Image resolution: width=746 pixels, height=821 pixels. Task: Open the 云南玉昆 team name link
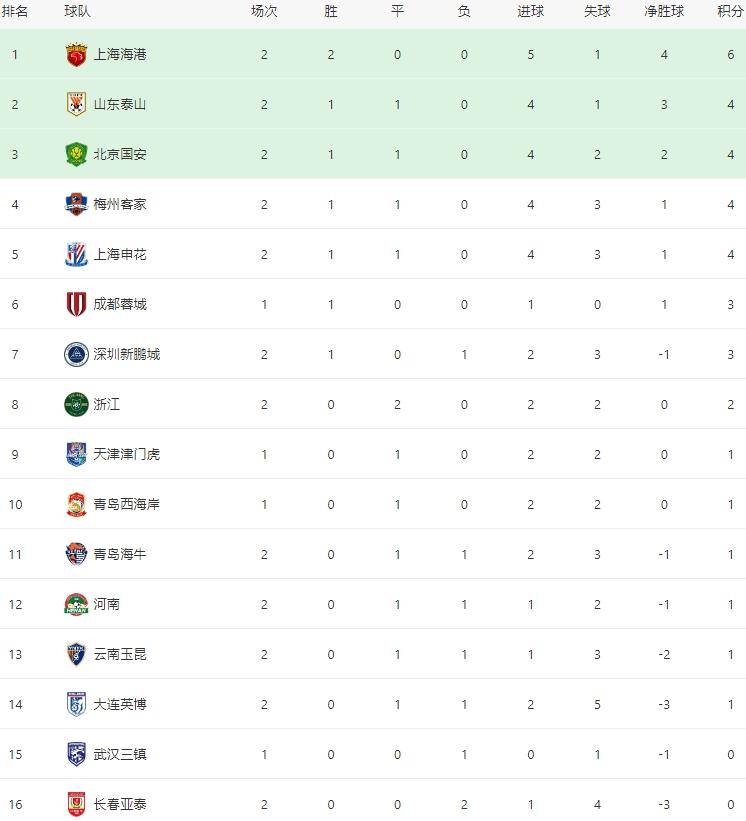(120, 654)
